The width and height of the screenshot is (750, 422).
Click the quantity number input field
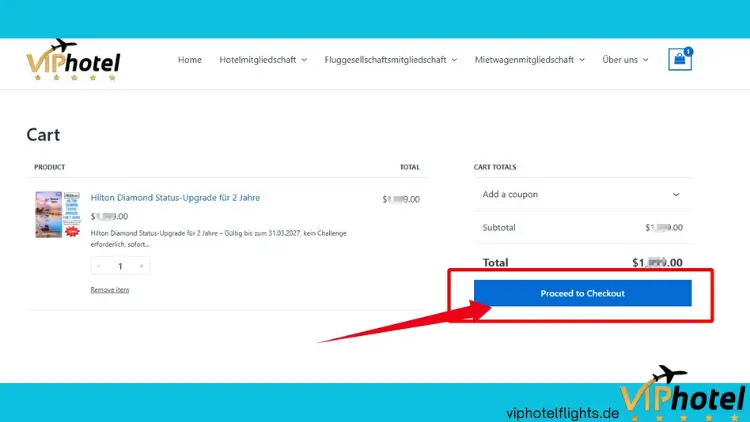(121, 266)
